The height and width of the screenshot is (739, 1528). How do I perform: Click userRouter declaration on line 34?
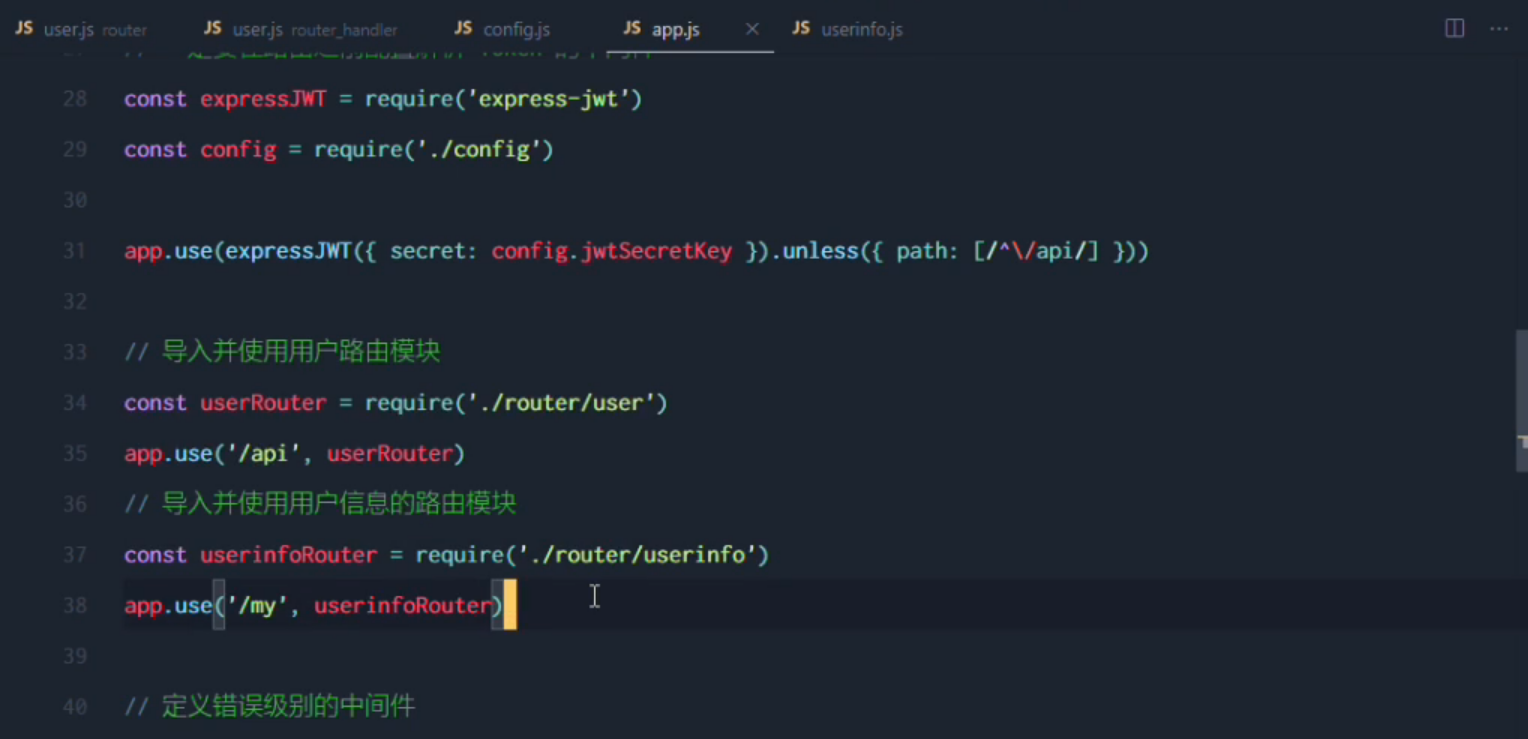(x=263, y=403)
